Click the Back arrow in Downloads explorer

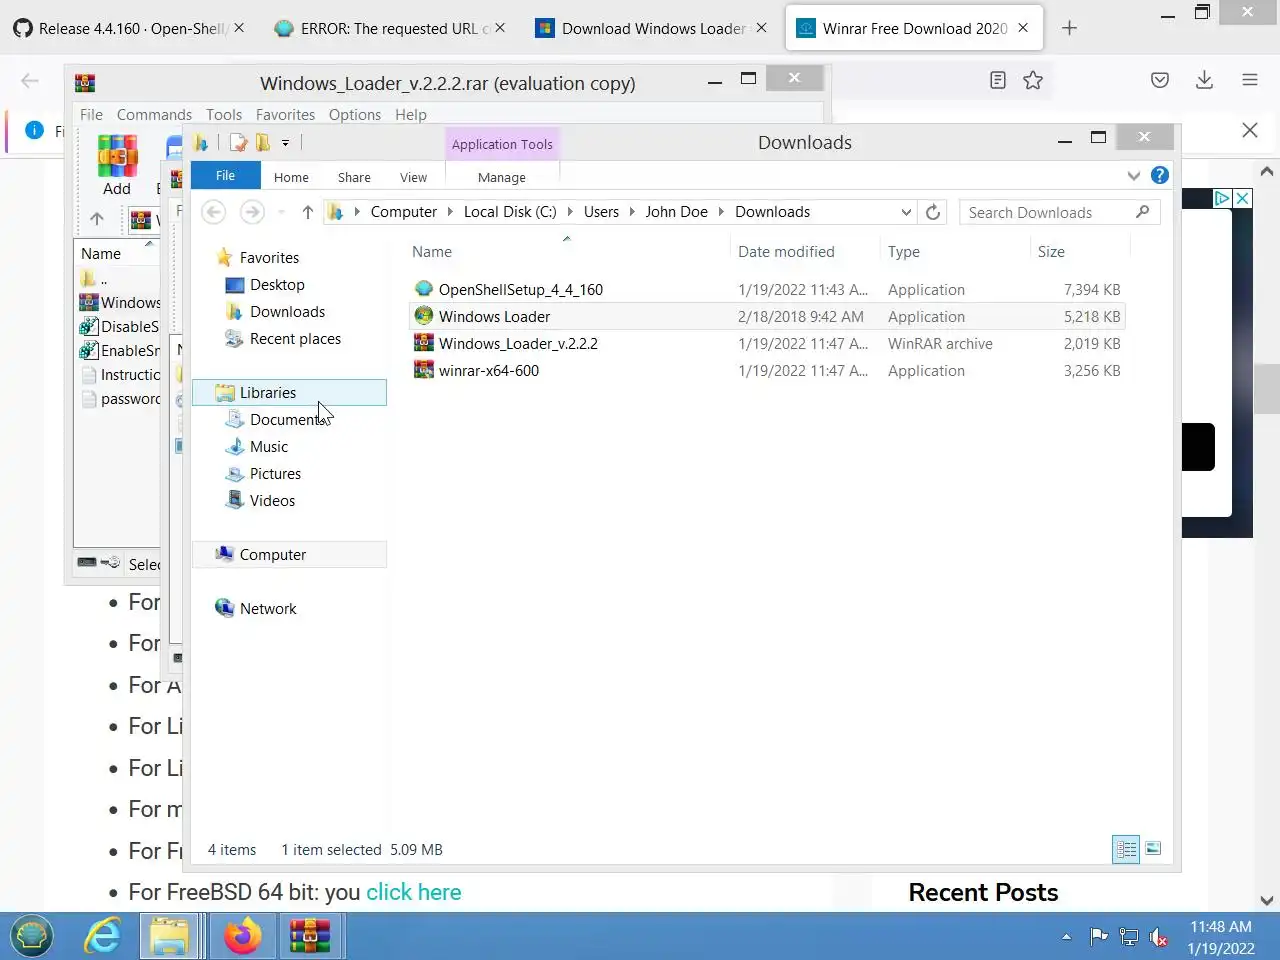(x=213, y=212)
